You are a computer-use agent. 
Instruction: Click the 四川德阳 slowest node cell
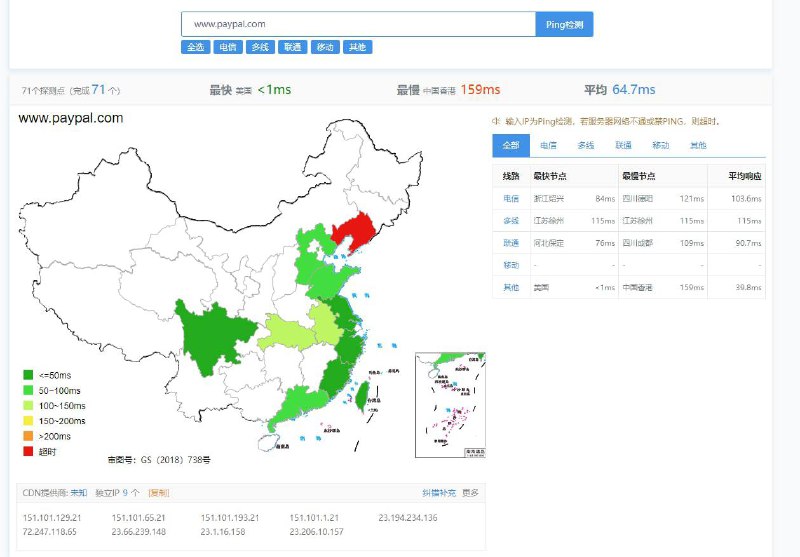[638, 198]
